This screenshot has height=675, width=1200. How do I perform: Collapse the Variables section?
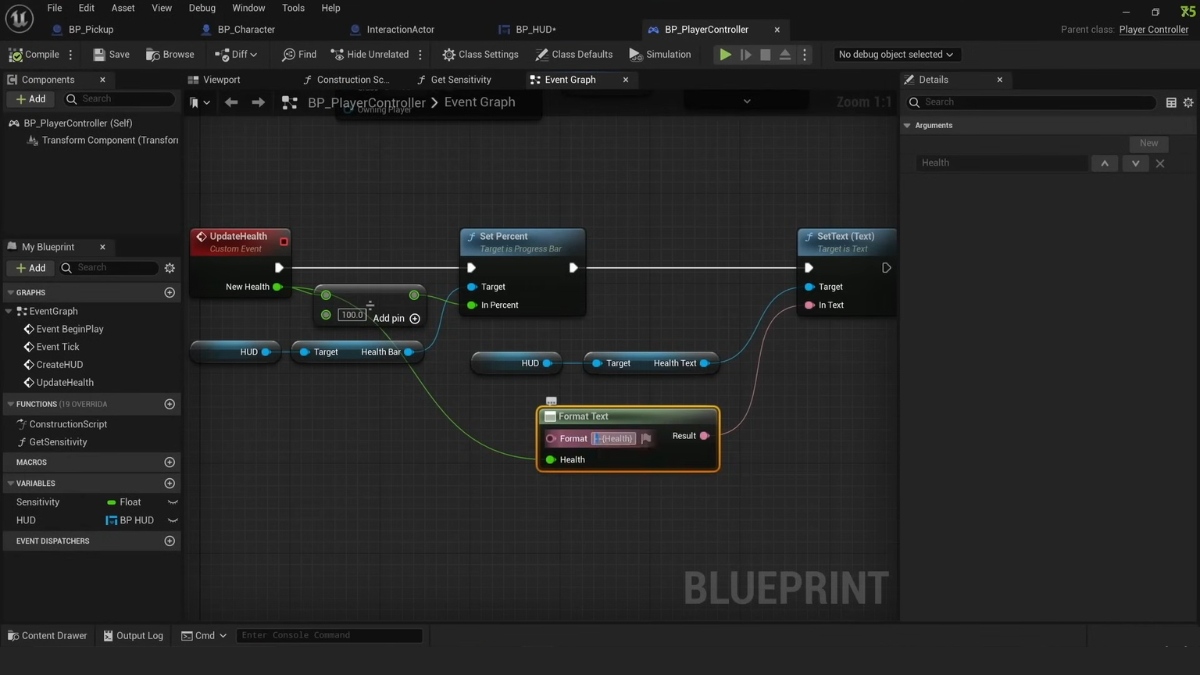pos(10,483)
